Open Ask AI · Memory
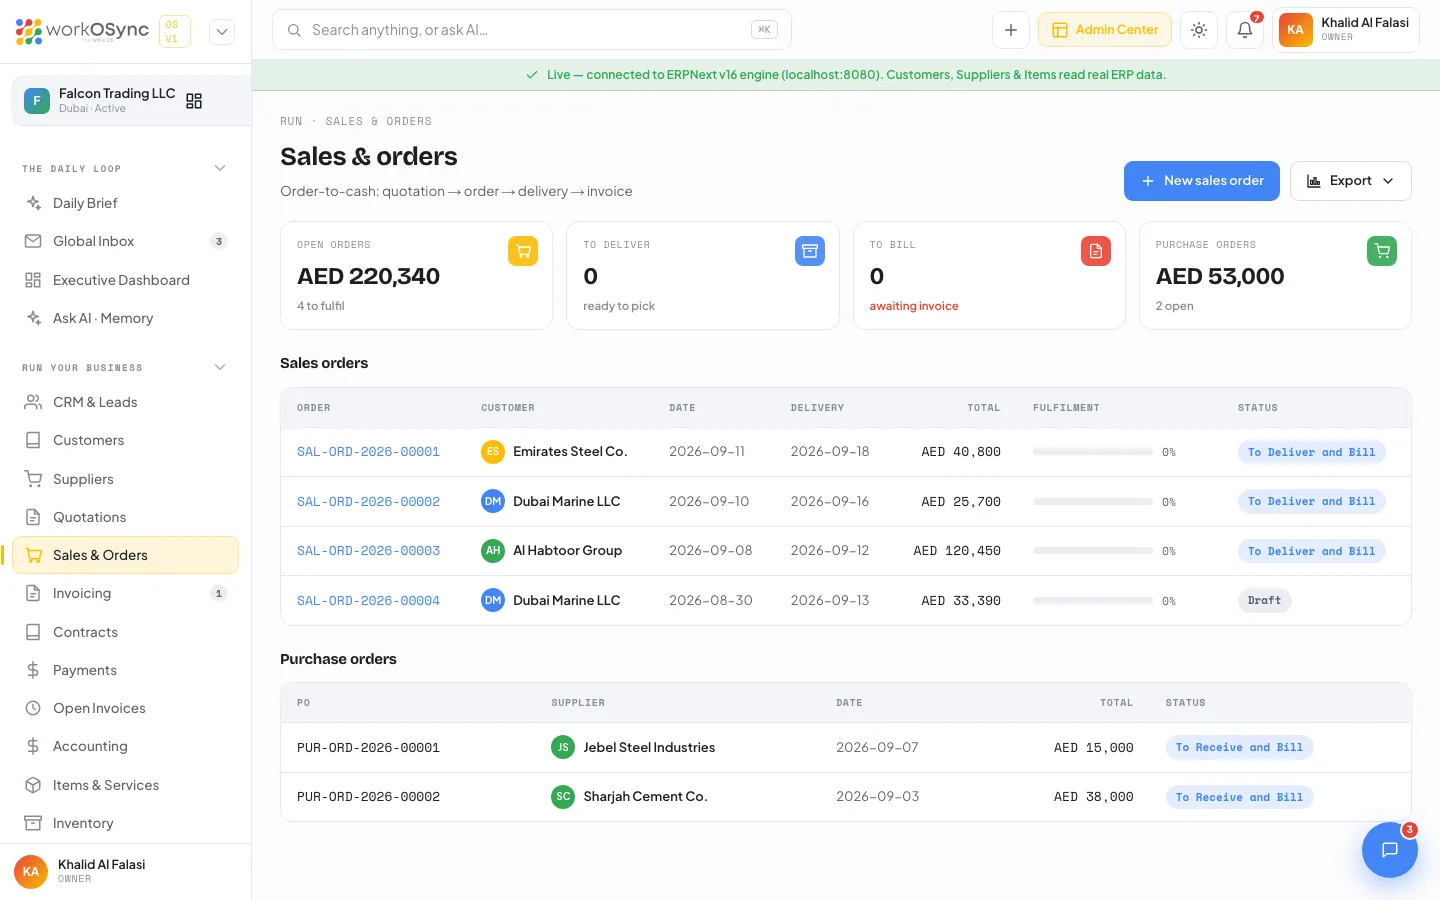1440x900 pixels. pyautogui.click(x=126, y=318)
